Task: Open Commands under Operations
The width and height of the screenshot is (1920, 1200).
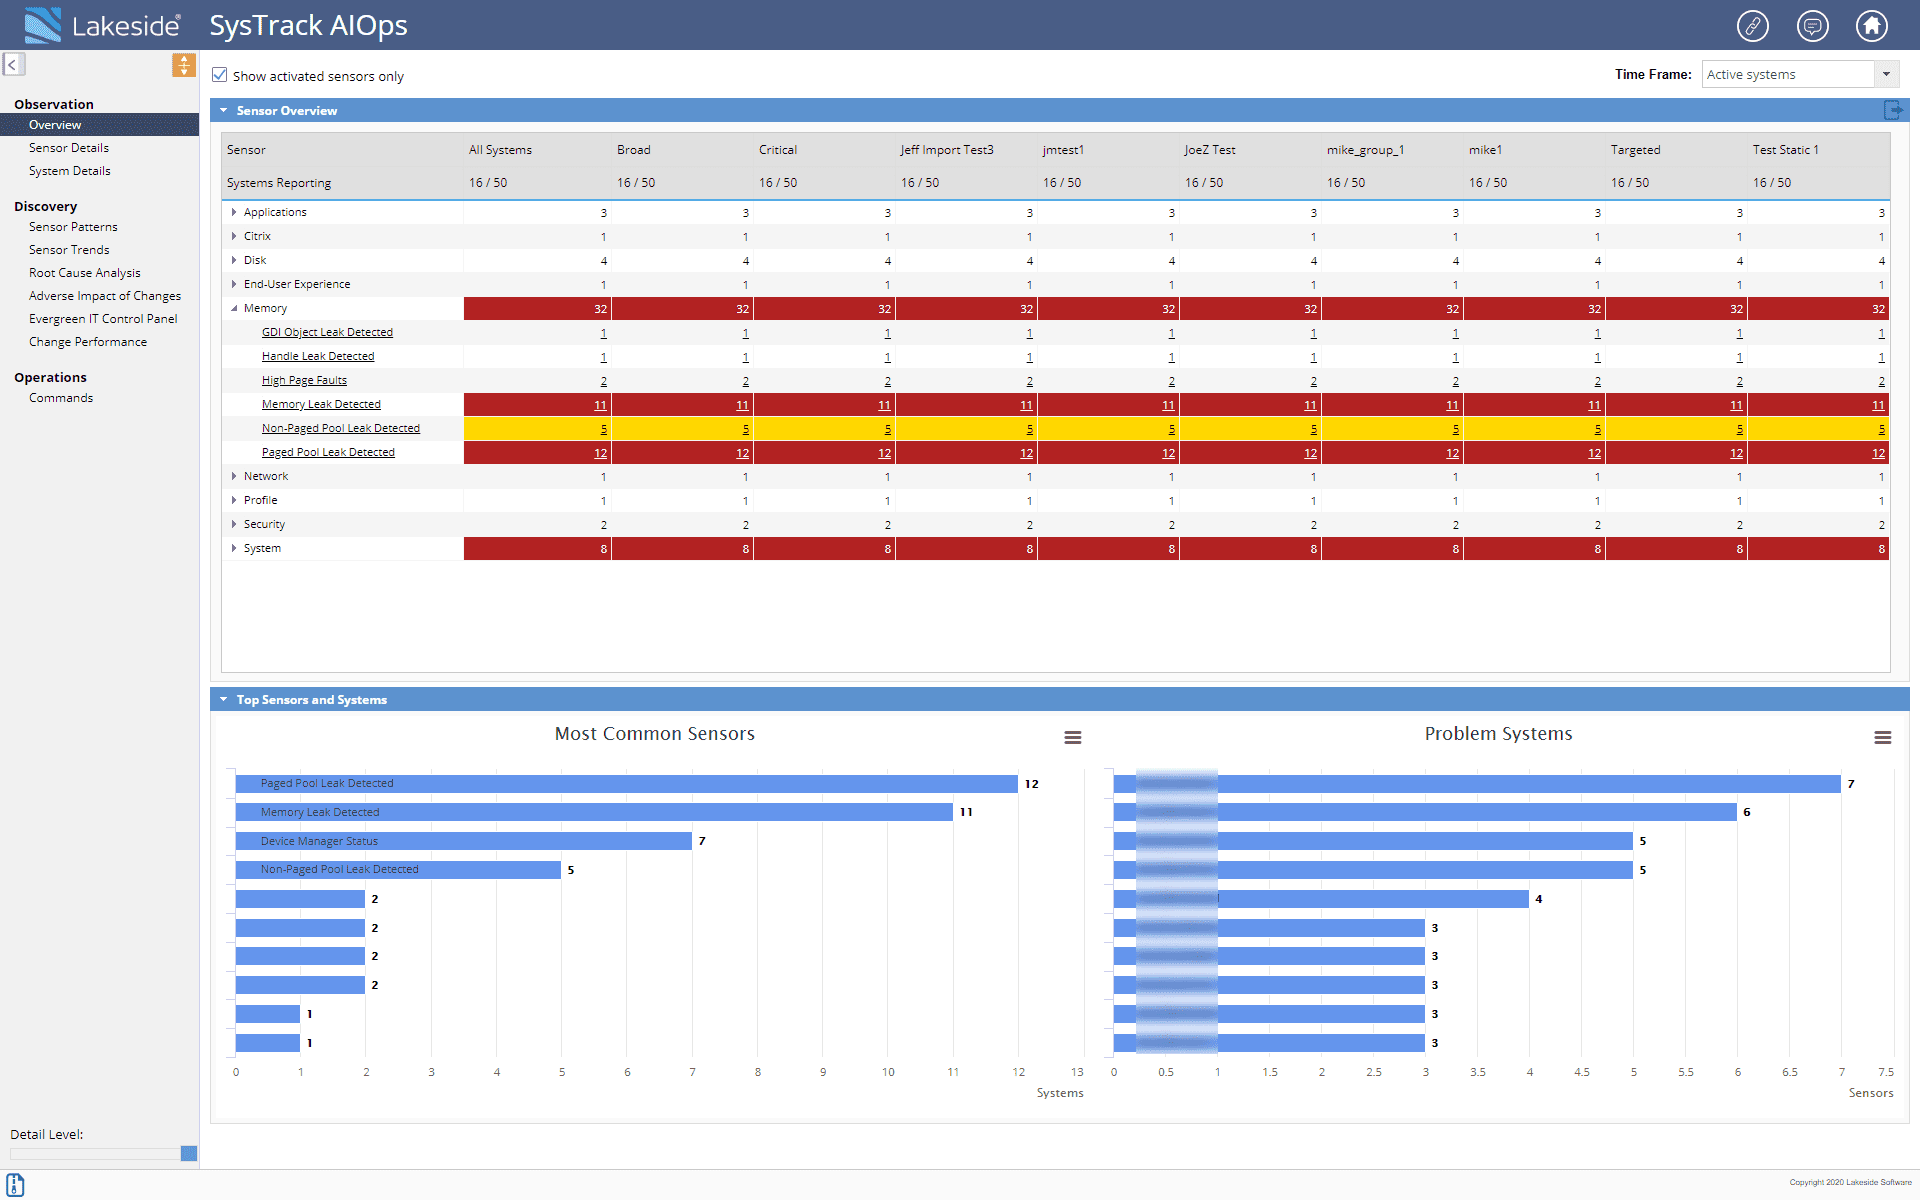Action: 61,398
